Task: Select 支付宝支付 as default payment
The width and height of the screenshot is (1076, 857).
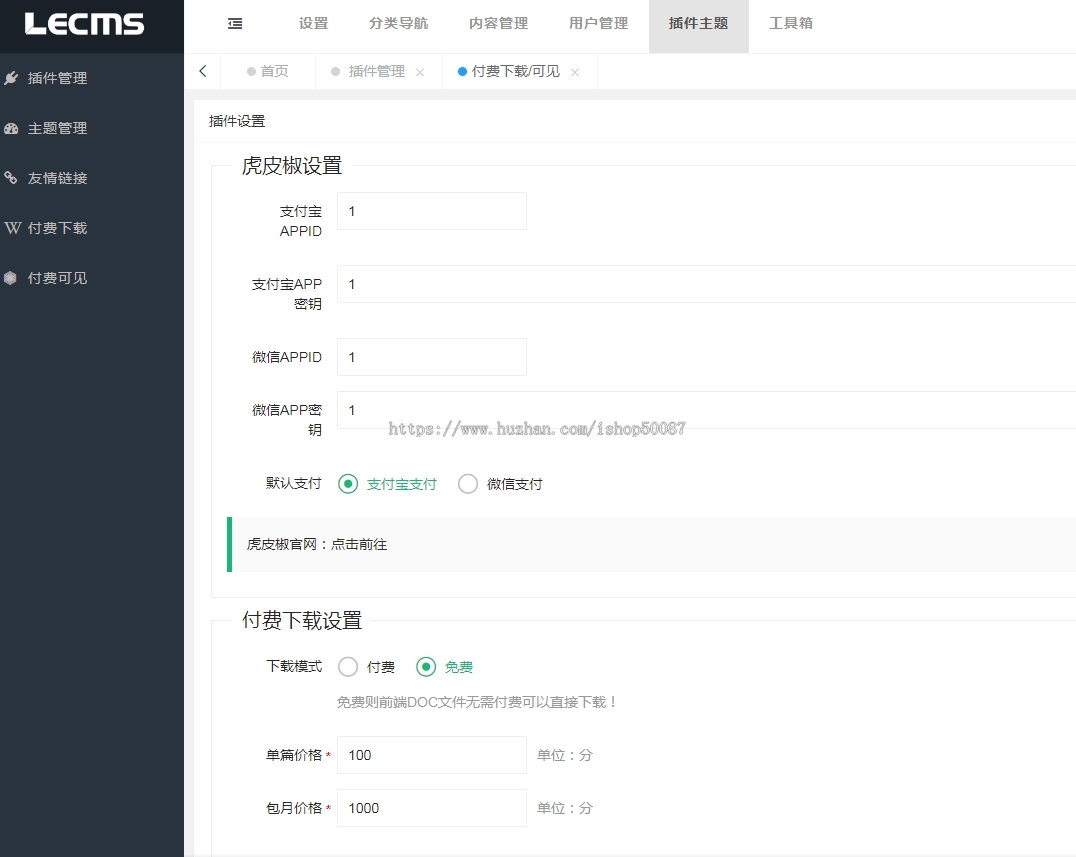Action: pyautogui.click(x=388, y=484)
